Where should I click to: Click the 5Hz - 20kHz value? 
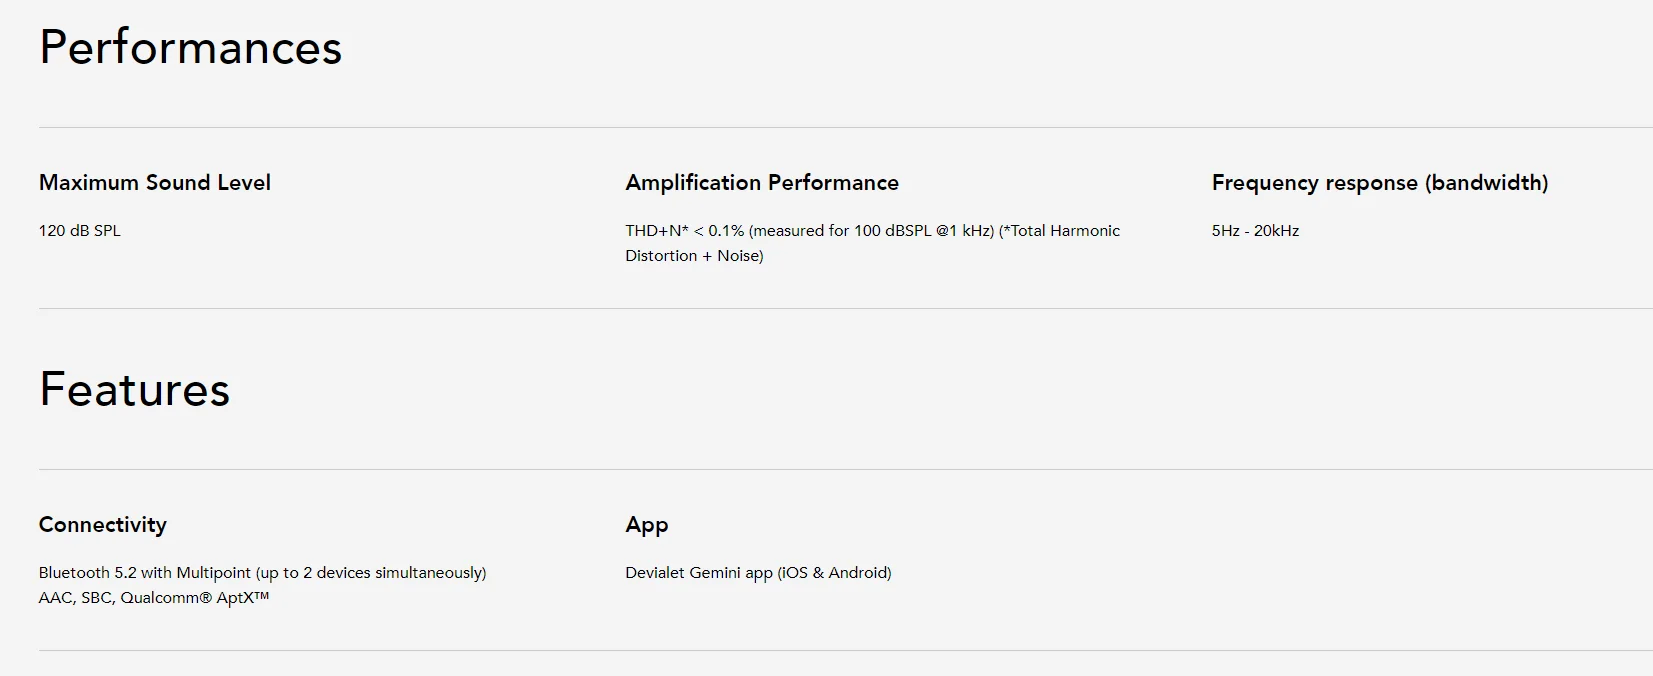coord(1255,230)
